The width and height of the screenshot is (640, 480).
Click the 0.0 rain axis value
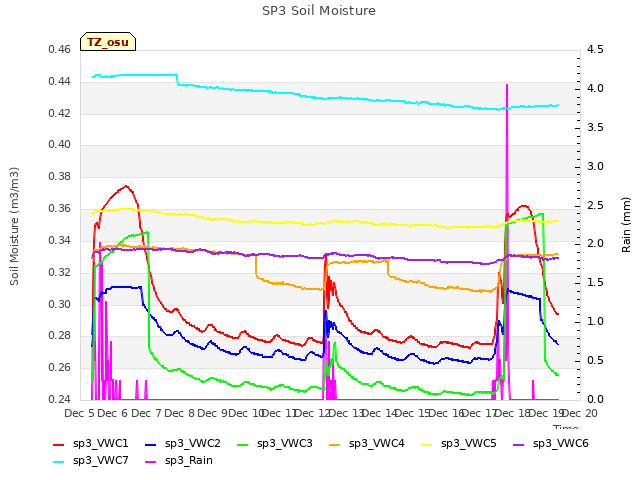coord(595,399)
